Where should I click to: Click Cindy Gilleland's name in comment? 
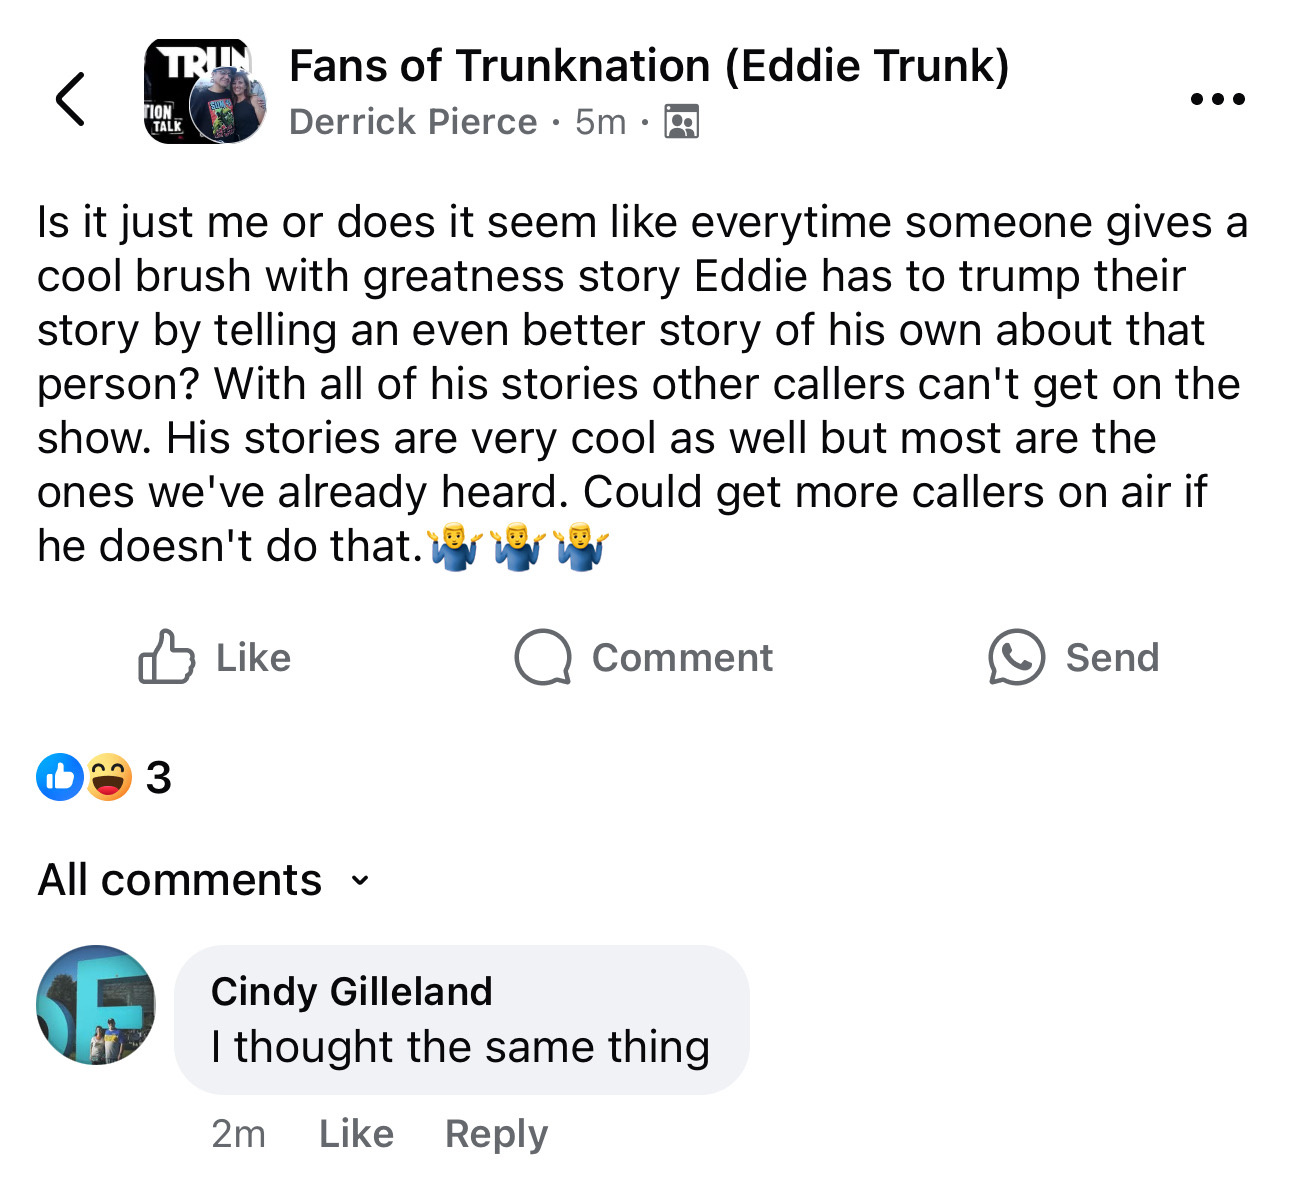coord(352,991)
